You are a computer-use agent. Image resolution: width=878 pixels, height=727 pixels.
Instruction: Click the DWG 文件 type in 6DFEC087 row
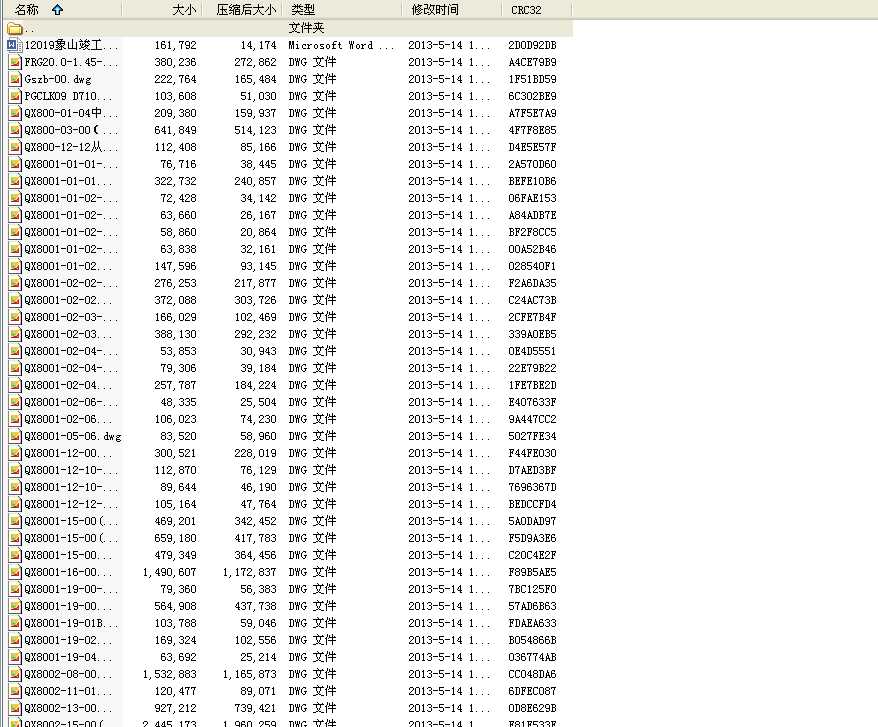point(312,691)
